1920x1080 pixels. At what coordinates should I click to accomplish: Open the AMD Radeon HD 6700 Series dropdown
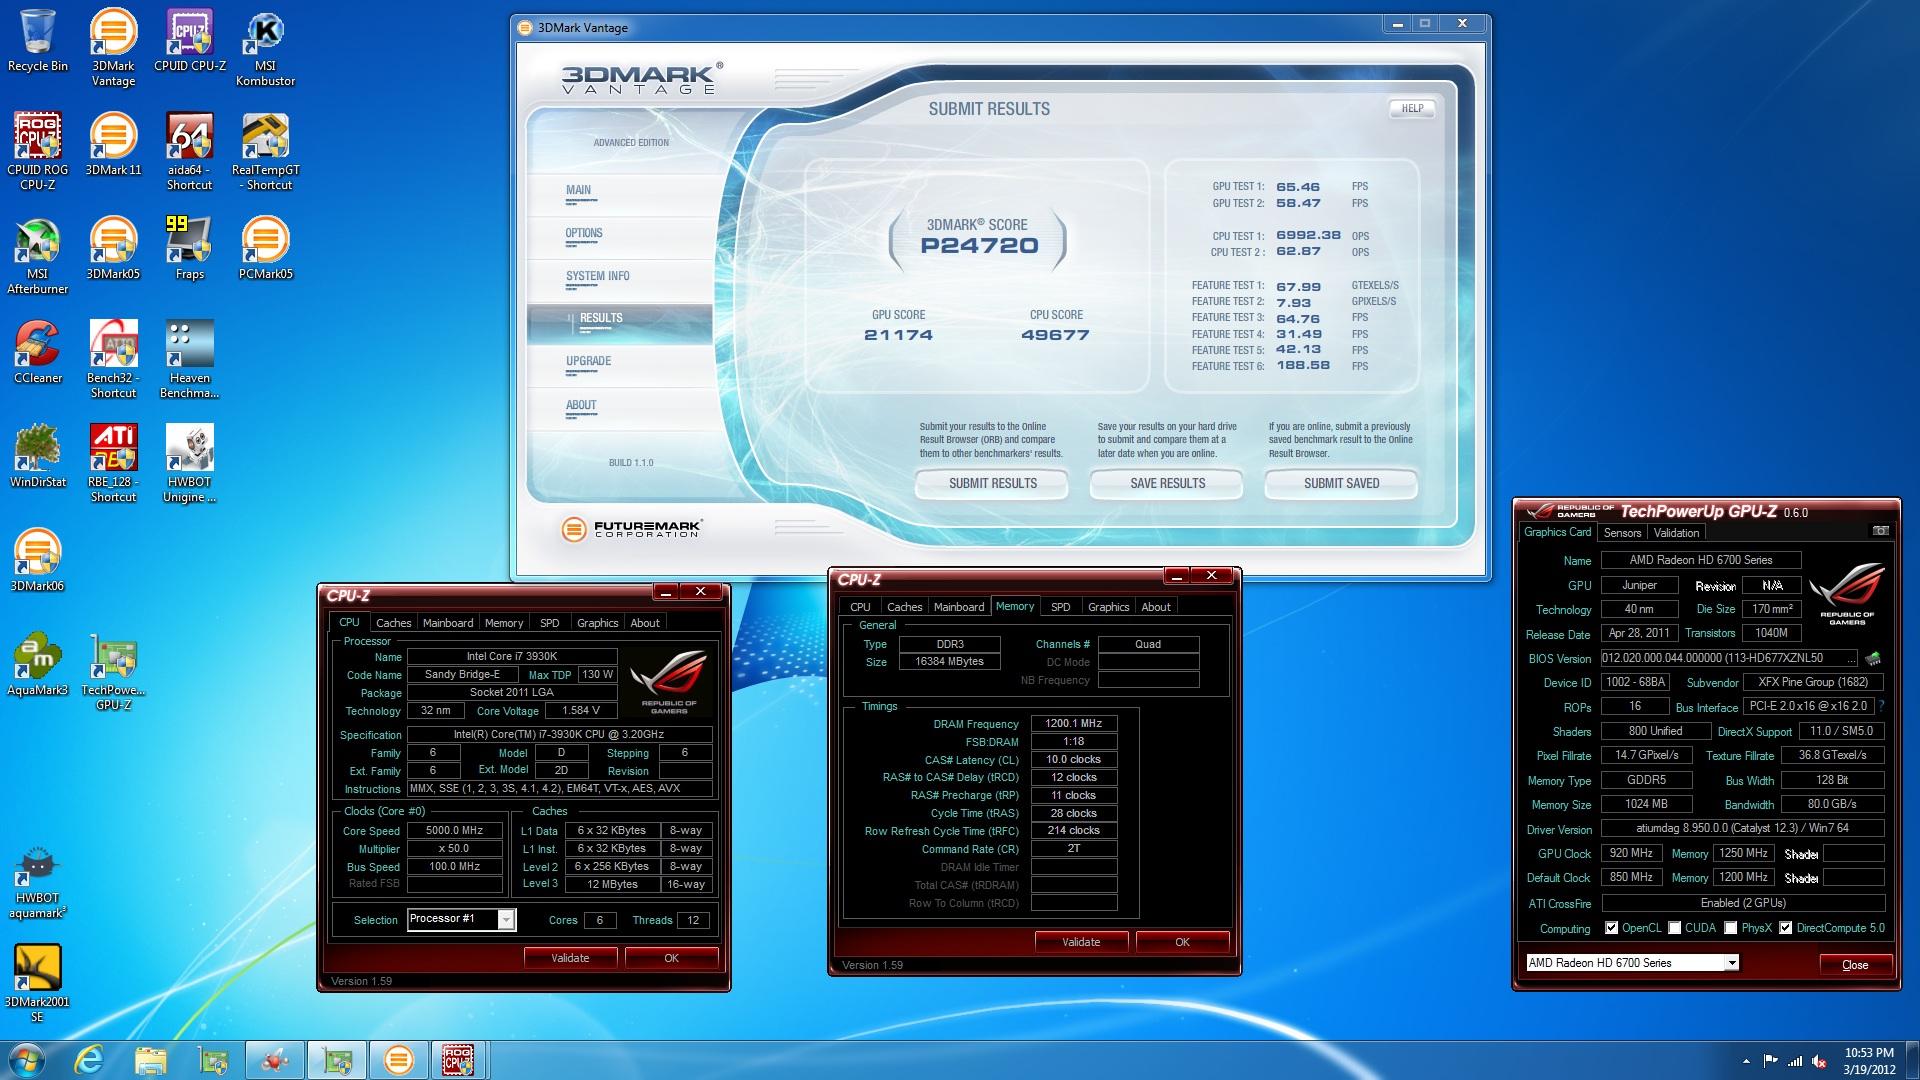[1632, 963]
